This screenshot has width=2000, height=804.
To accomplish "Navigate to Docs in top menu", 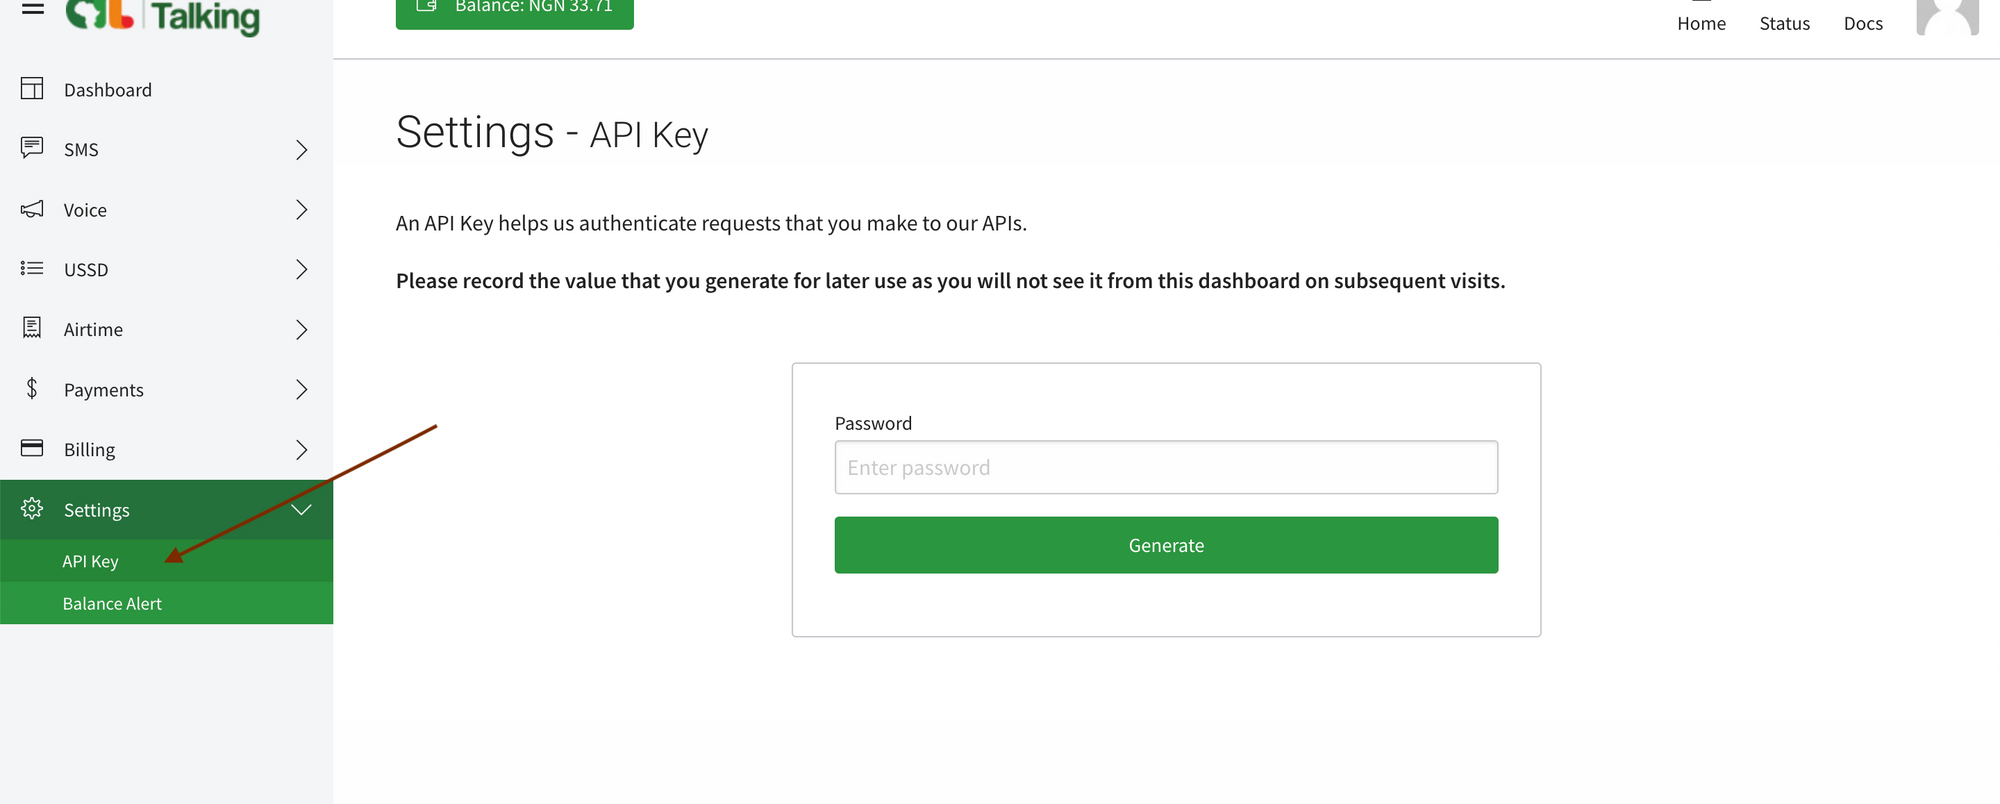I will coord(1862,22).
